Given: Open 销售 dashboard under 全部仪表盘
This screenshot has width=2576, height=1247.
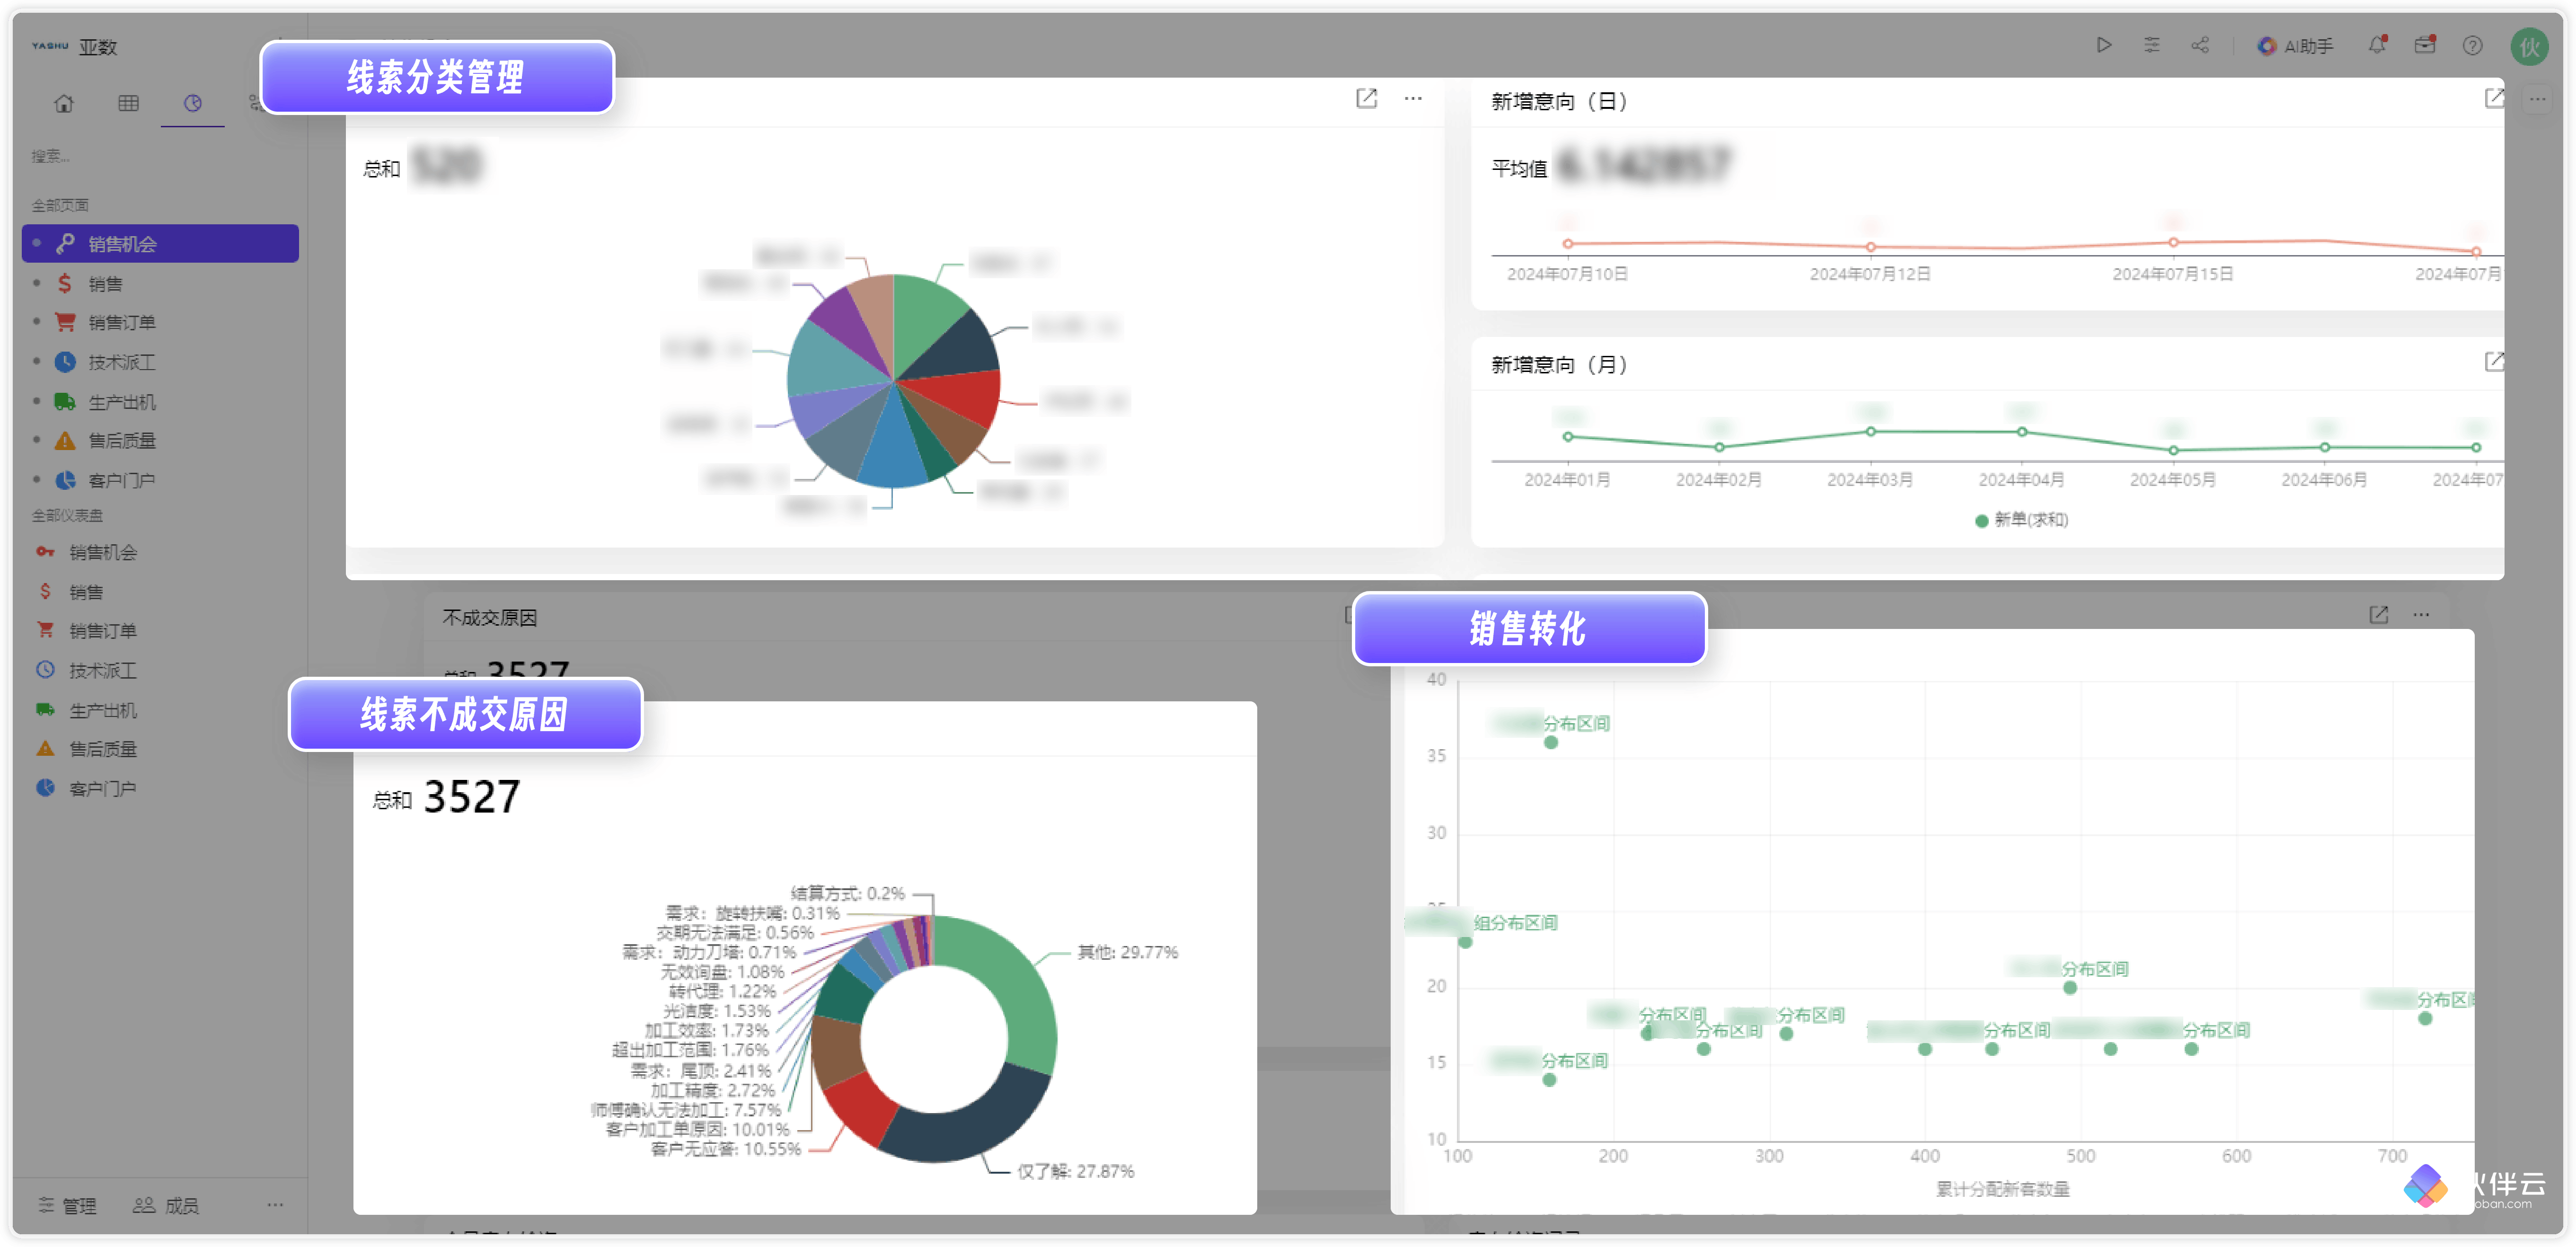Looking at the screenshot, I should 160,592.
